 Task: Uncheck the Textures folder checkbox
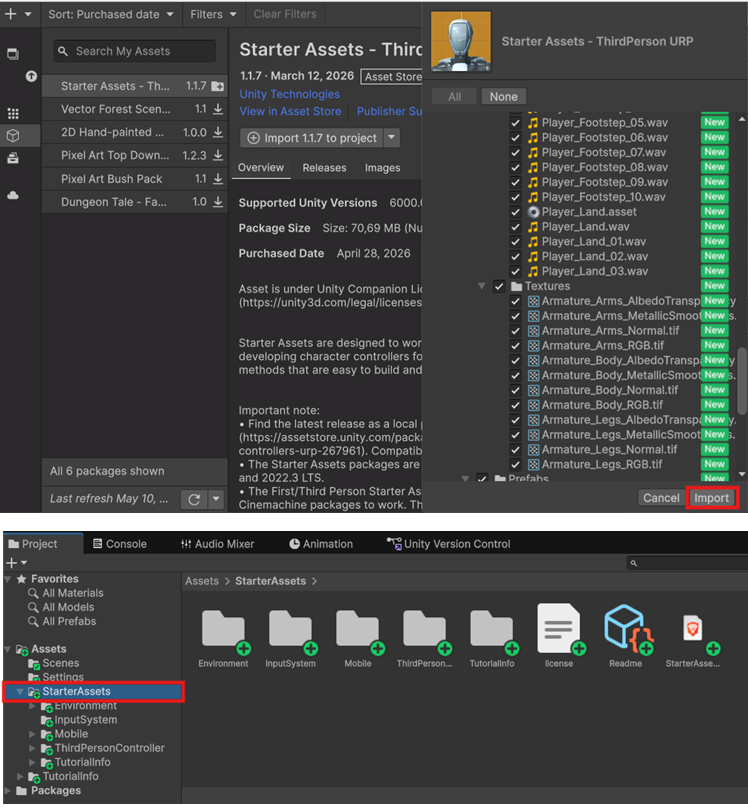(499, 286)
